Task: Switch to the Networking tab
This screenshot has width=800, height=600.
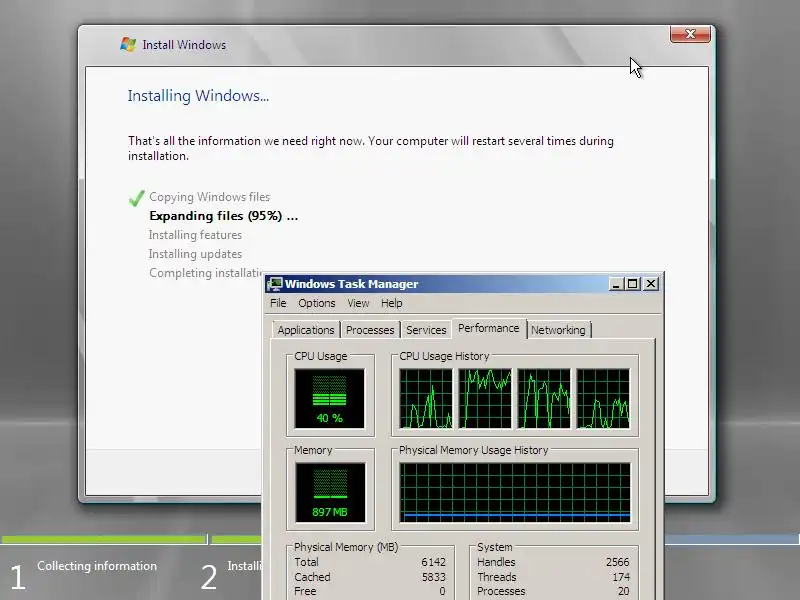Action: [x=558, y=330]
